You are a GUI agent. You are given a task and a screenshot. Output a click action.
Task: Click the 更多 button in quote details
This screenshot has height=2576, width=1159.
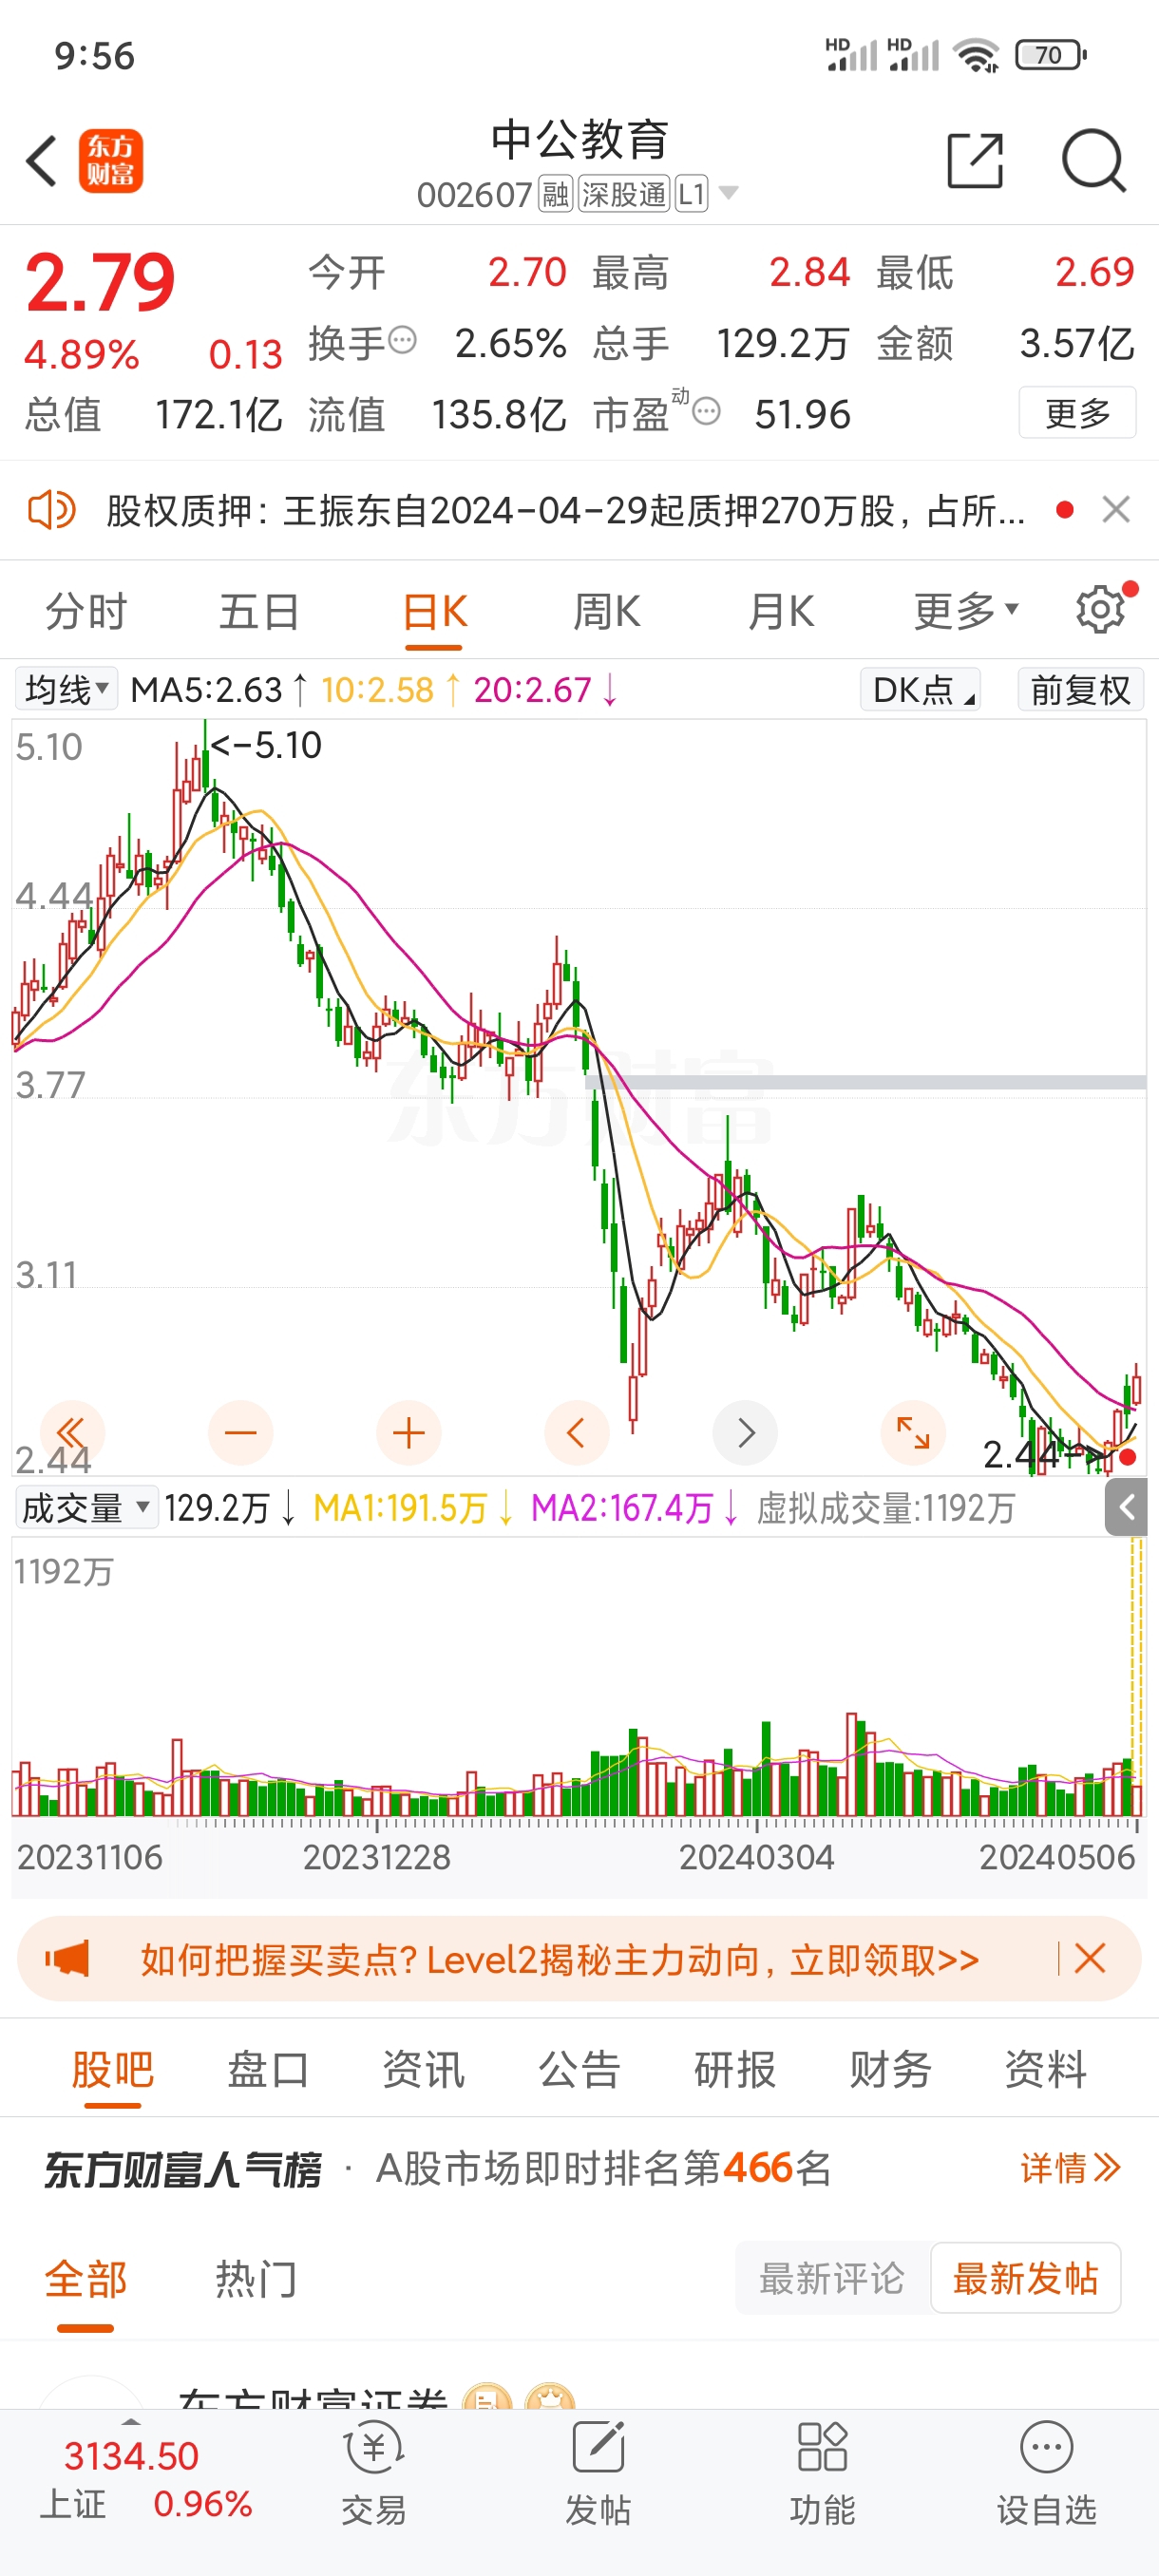[1077, 413]
